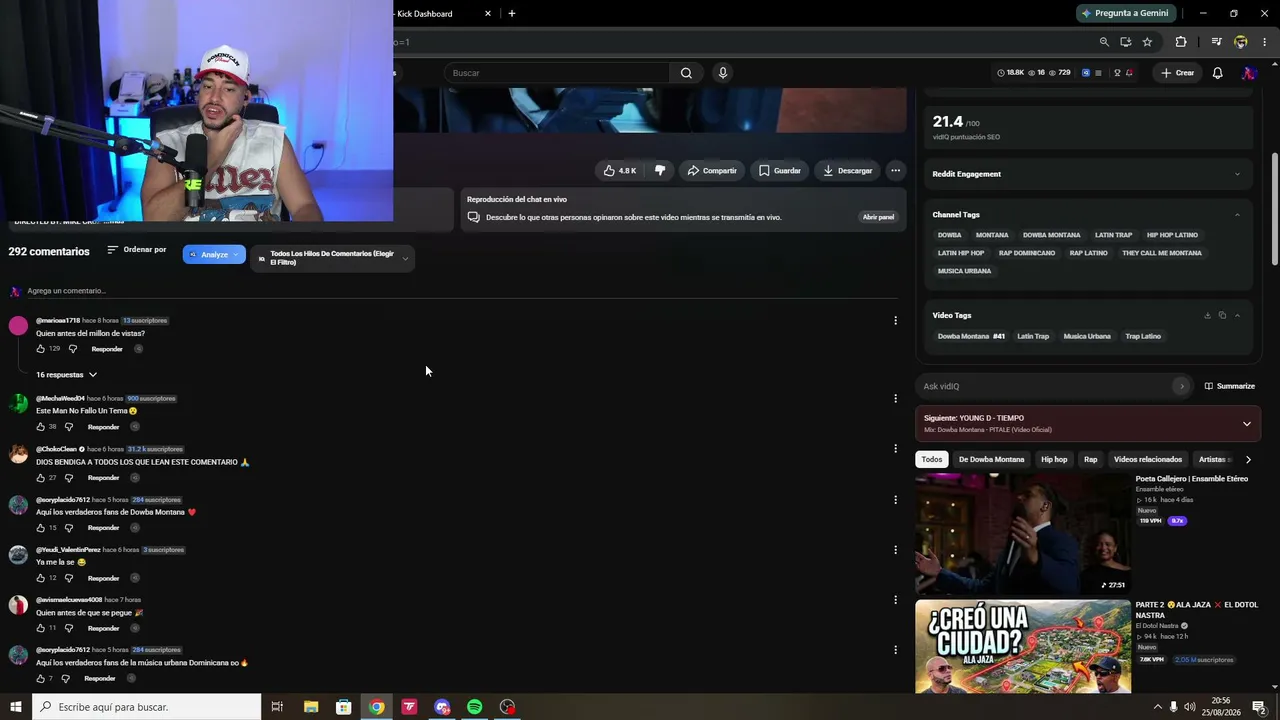Open the live chat replay panel
The height and width of the screenshot is (720, 1280).
(x=878, y=217)
